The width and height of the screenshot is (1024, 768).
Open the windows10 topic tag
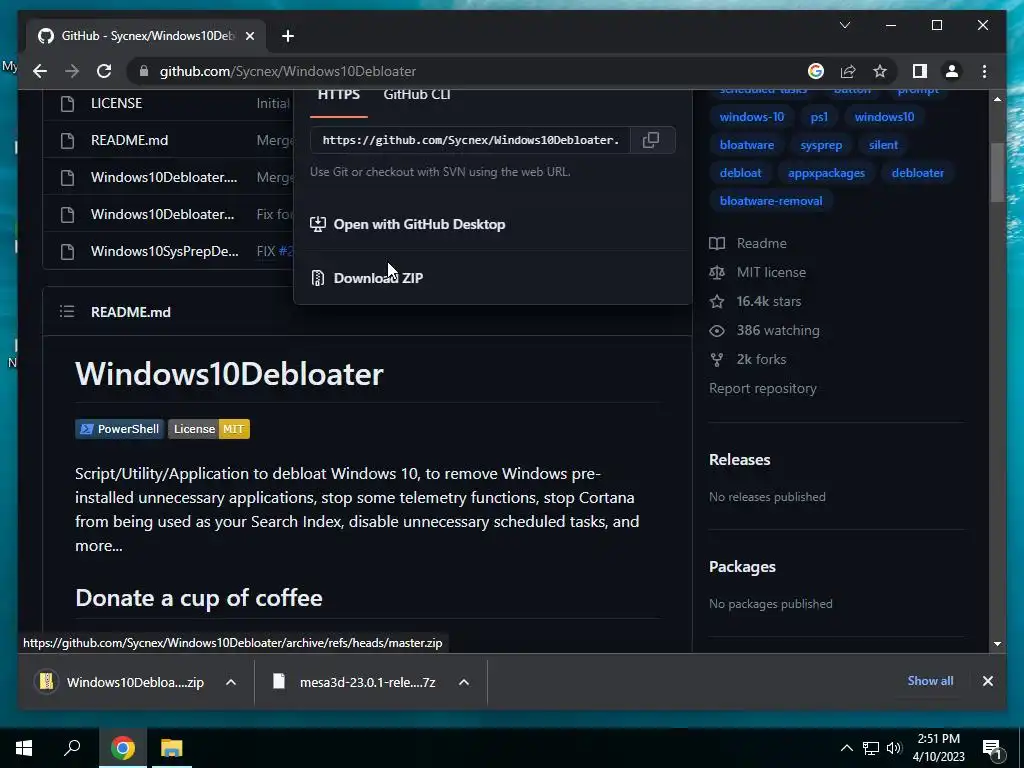click(x=884, y=117)
